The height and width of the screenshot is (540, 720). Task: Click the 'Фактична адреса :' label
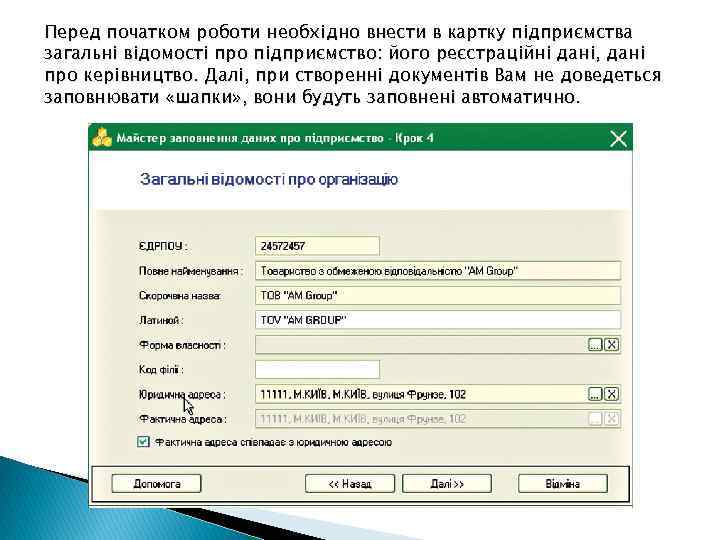pos(182,419)
